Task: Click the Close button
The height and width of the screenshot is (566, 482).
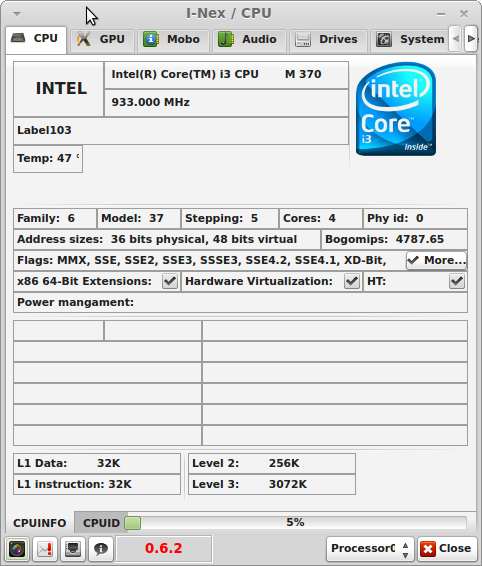Action: coord(447,548)
